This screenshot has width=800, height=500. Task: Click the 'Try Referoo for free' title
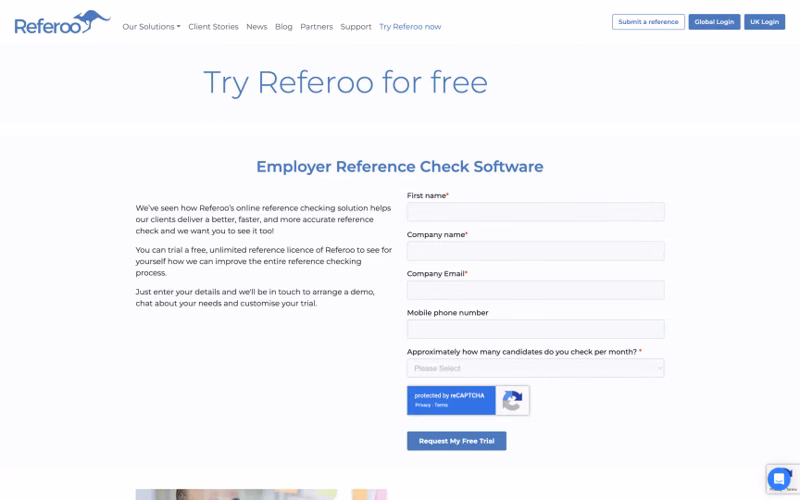pyautogui.click(x=345, y=83)
